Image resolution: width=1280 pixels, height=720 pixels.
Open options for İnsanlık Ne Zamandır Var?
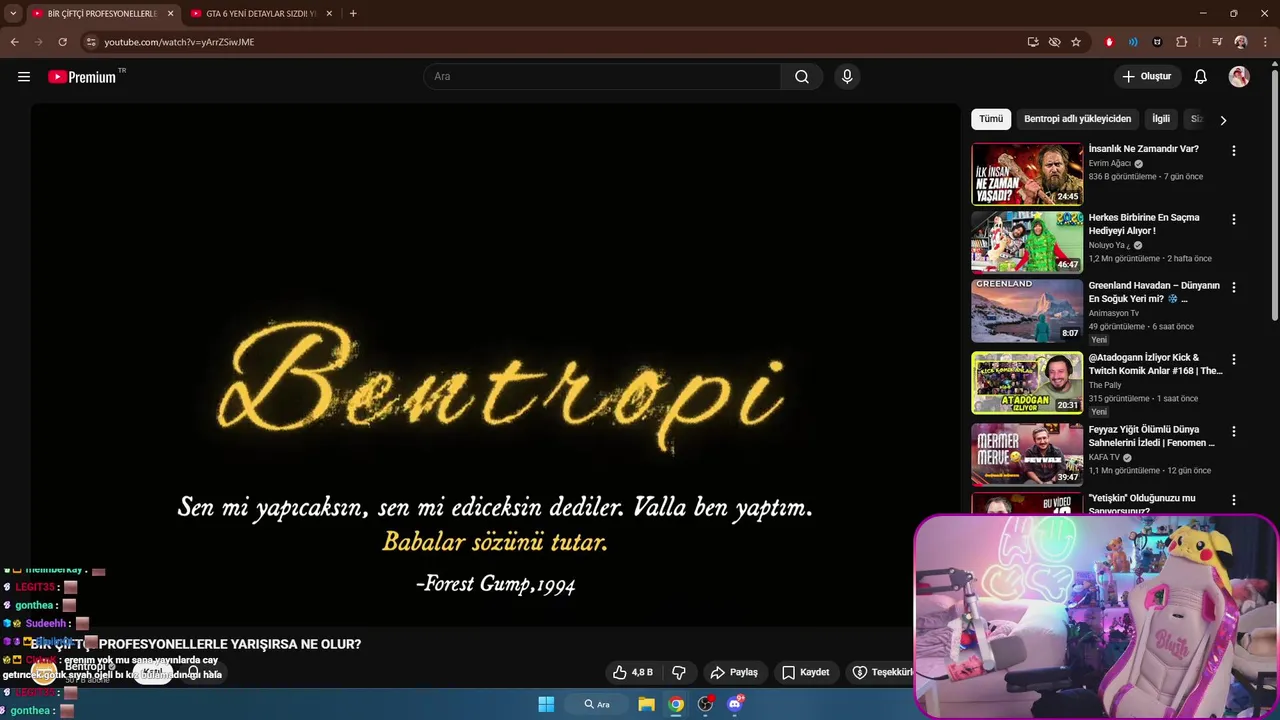tap(1234, 151)
